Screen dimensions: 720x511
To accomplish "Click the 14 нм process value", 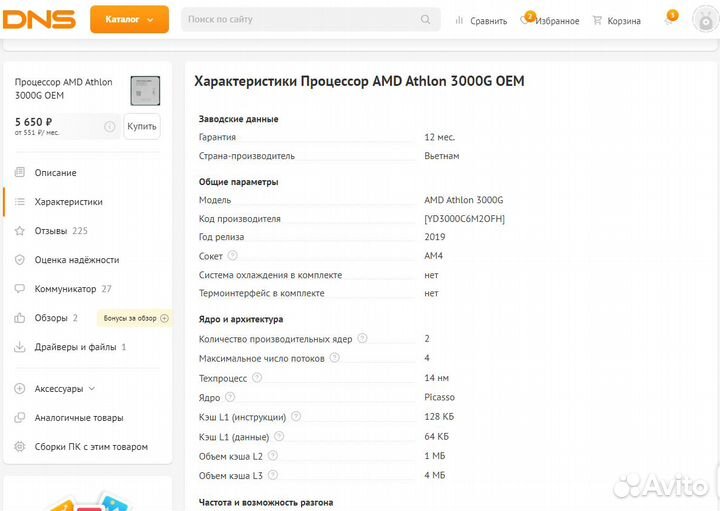I will pyautogui.click(x=436, y=378).
